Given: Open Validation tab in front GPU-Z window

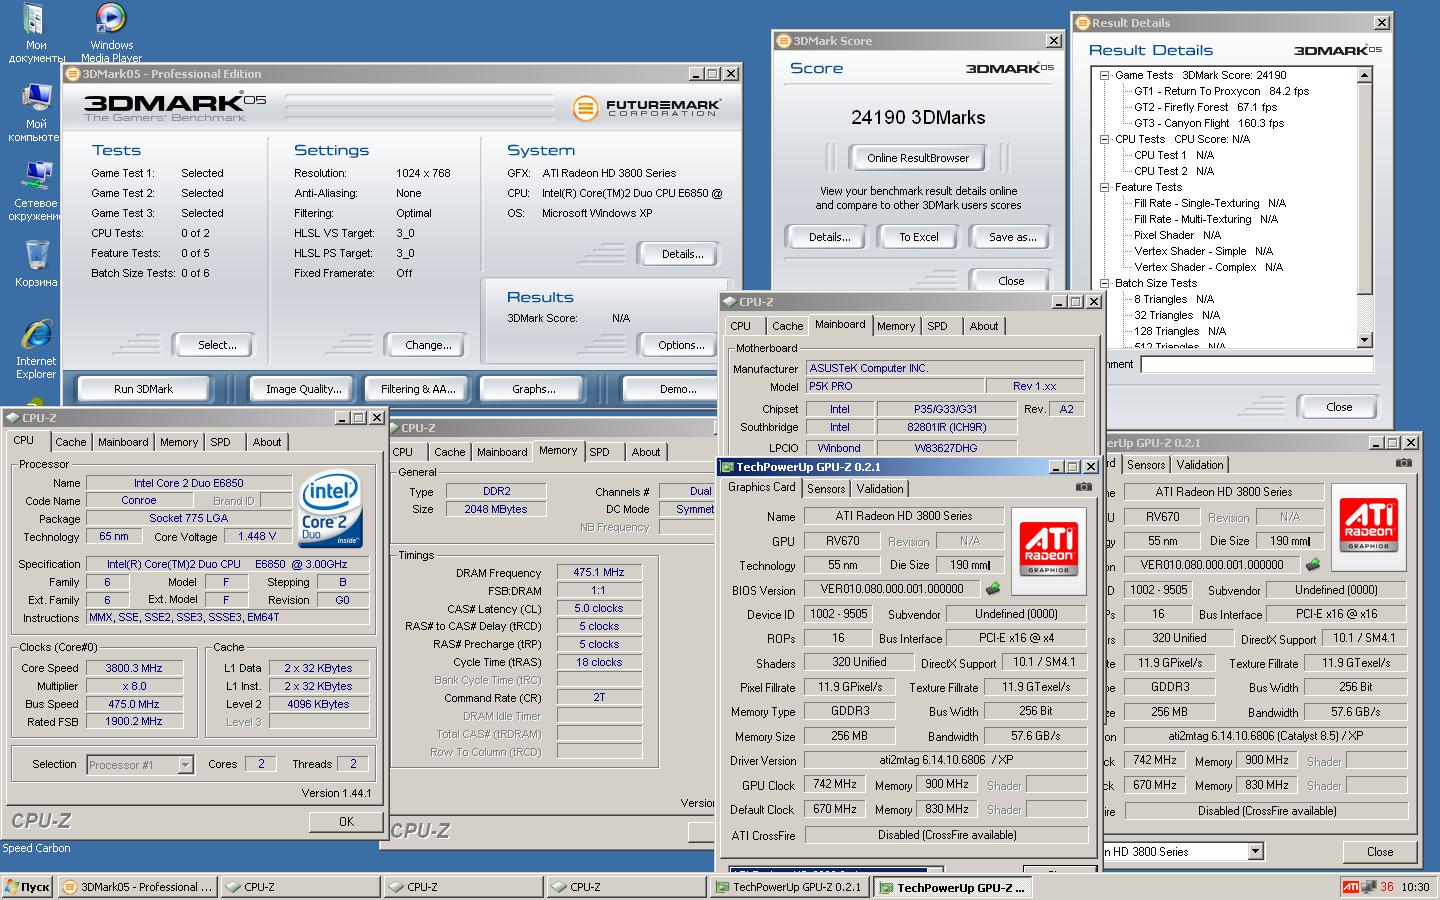Looking at the screenshot, I should [880, 489].
